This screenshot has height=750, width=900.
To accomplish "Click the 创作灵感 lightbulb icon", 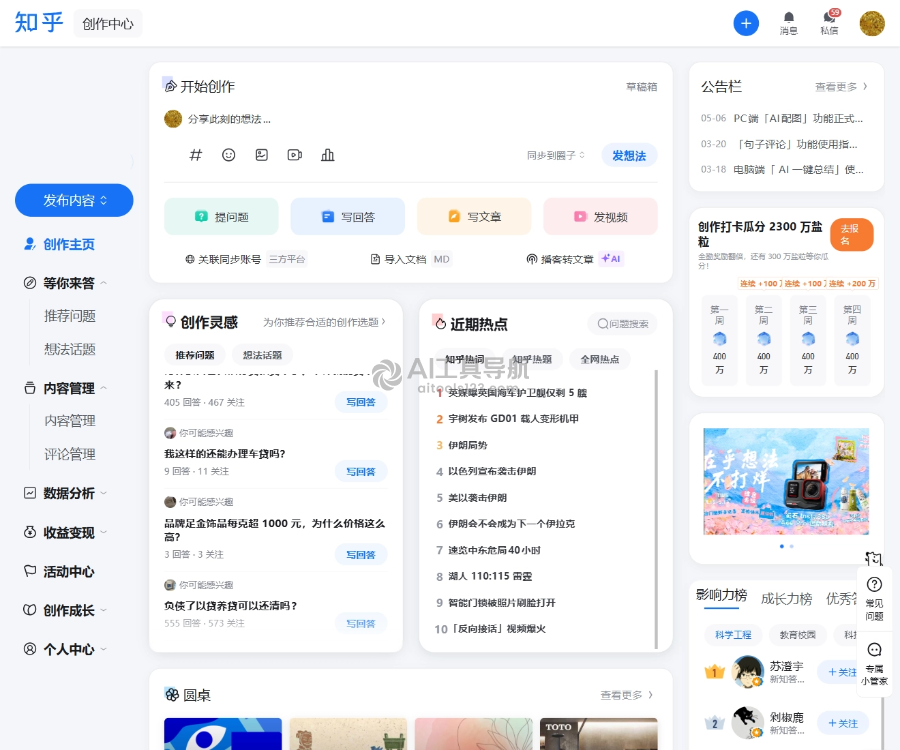I will [x=170, y=321].
